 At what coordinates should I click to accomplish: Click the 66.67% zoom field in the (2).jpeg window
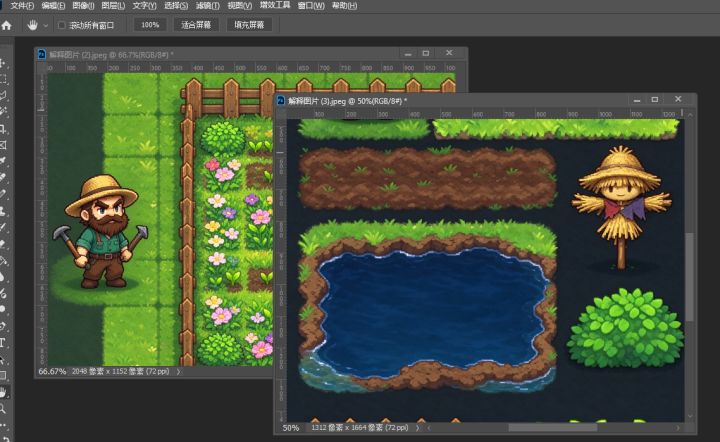tap(52, 371)
